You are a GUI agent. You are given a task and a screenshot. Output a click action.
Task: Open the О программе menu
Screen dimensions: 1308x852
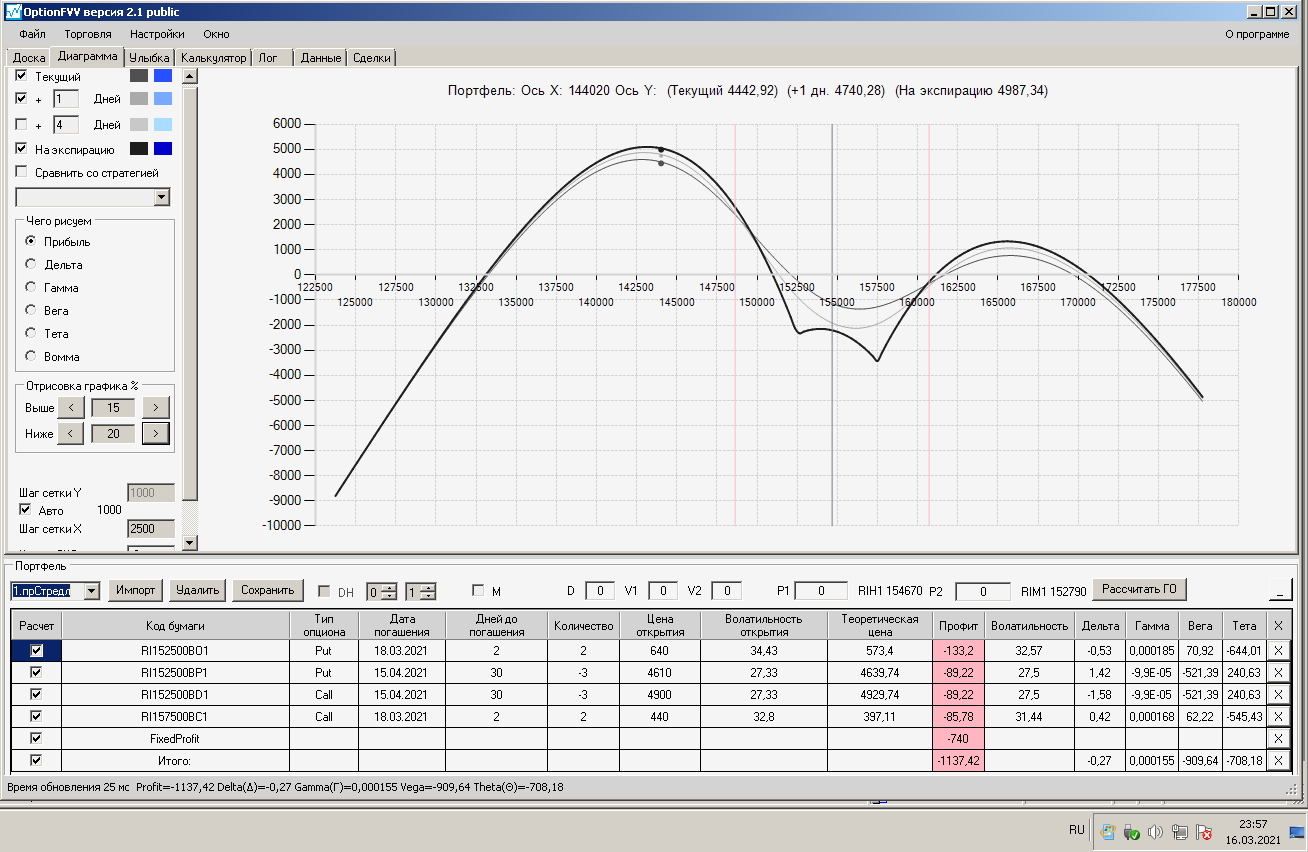pyautogui.click(x=1257, y=34)
